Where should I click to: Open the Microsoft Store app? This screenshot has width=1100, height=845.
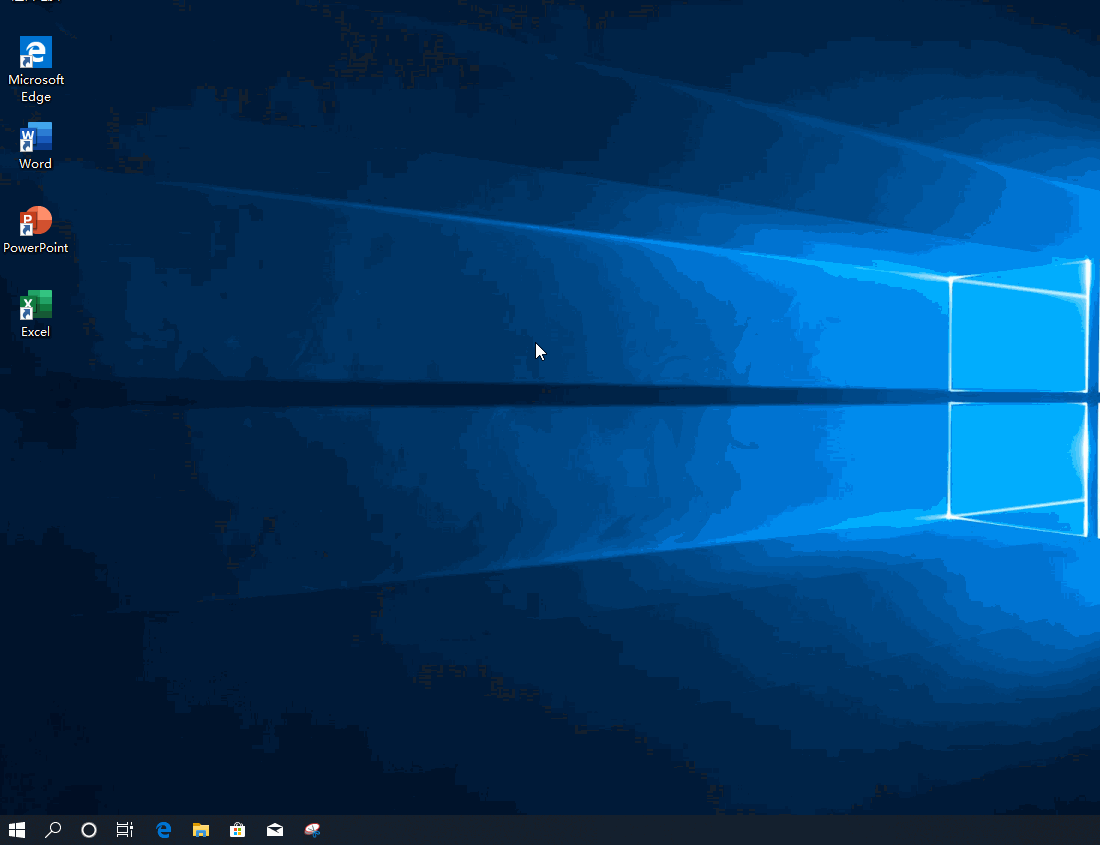[237, 830]
